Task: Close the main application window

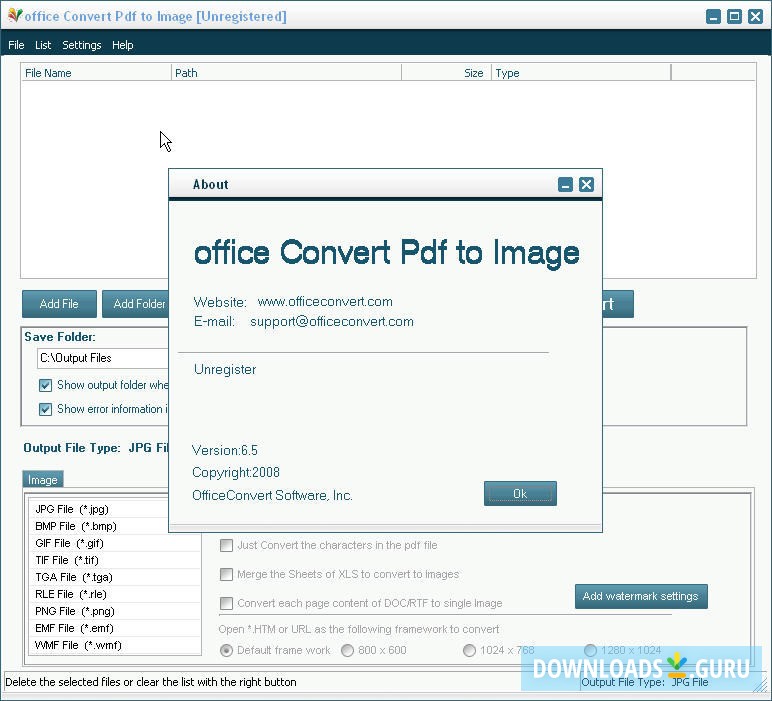Action: point(755,16)
